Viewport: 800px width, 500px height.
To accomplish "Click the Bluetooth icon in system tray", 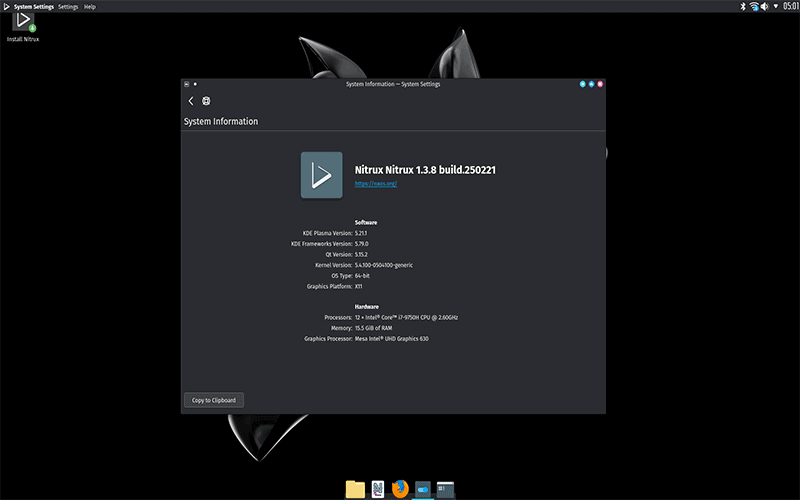I will (x=741, y=6).
